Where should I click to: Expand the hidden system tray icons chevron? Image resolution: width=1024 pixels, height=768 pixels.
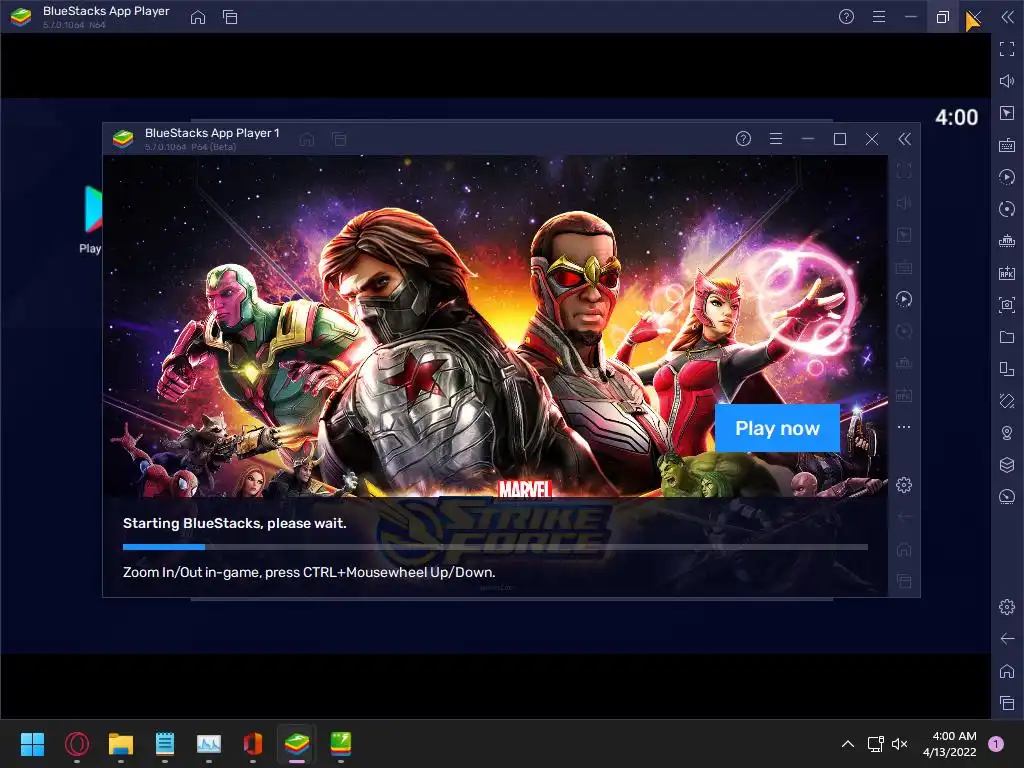tap(848, 744)
